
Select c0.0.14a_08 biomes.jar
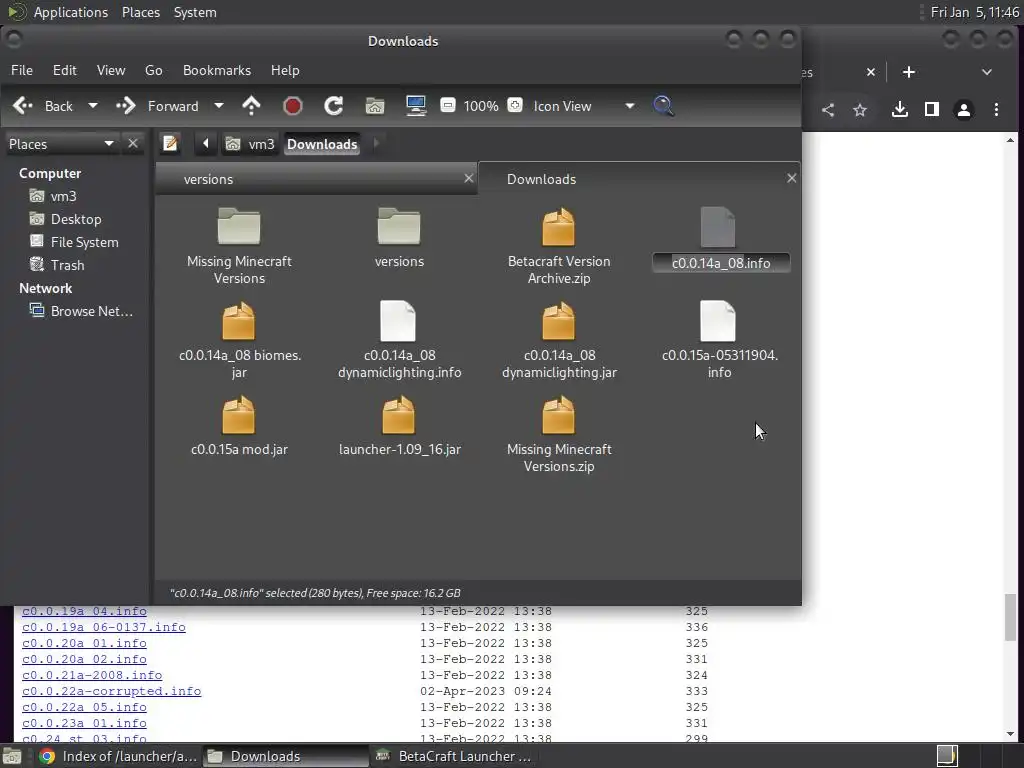tap(239, 340)
